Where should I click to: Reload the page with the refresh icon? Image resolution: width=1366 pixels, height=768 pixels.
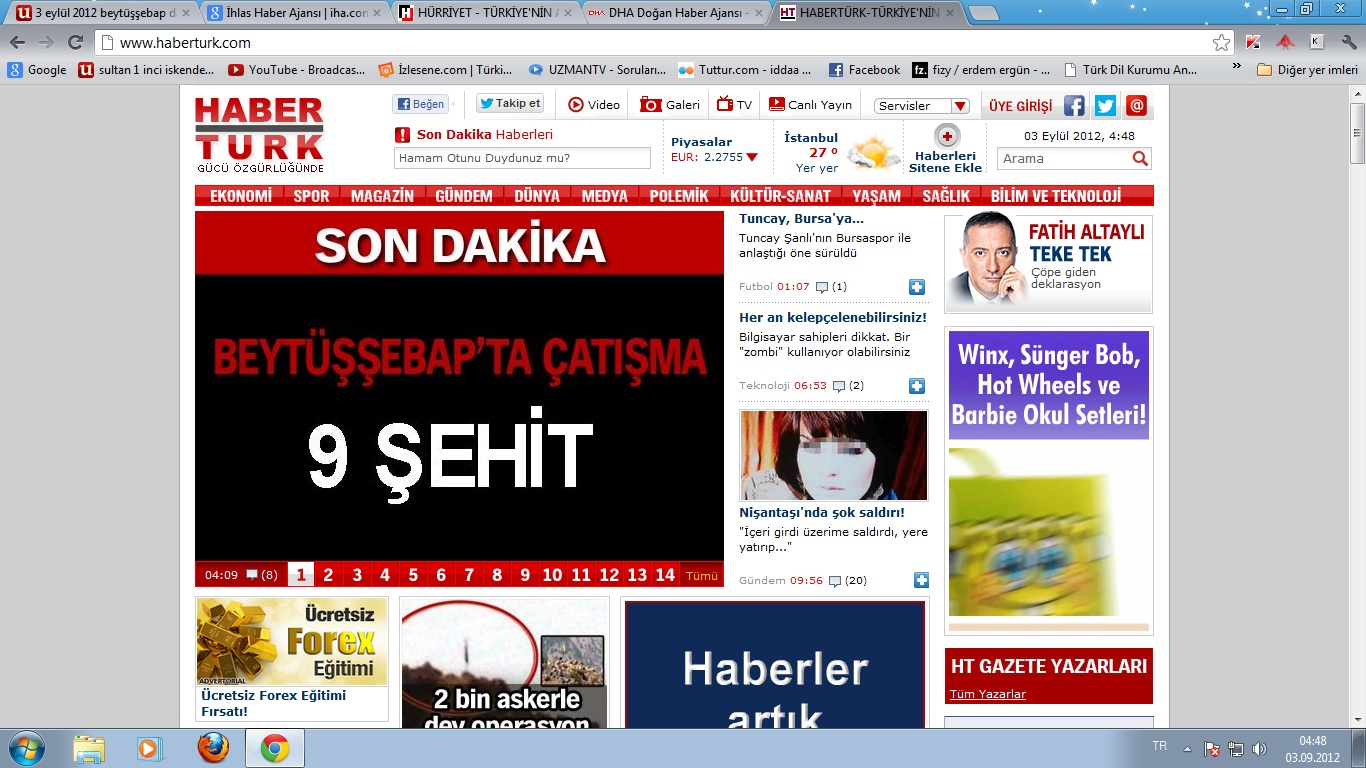point(75,42)
